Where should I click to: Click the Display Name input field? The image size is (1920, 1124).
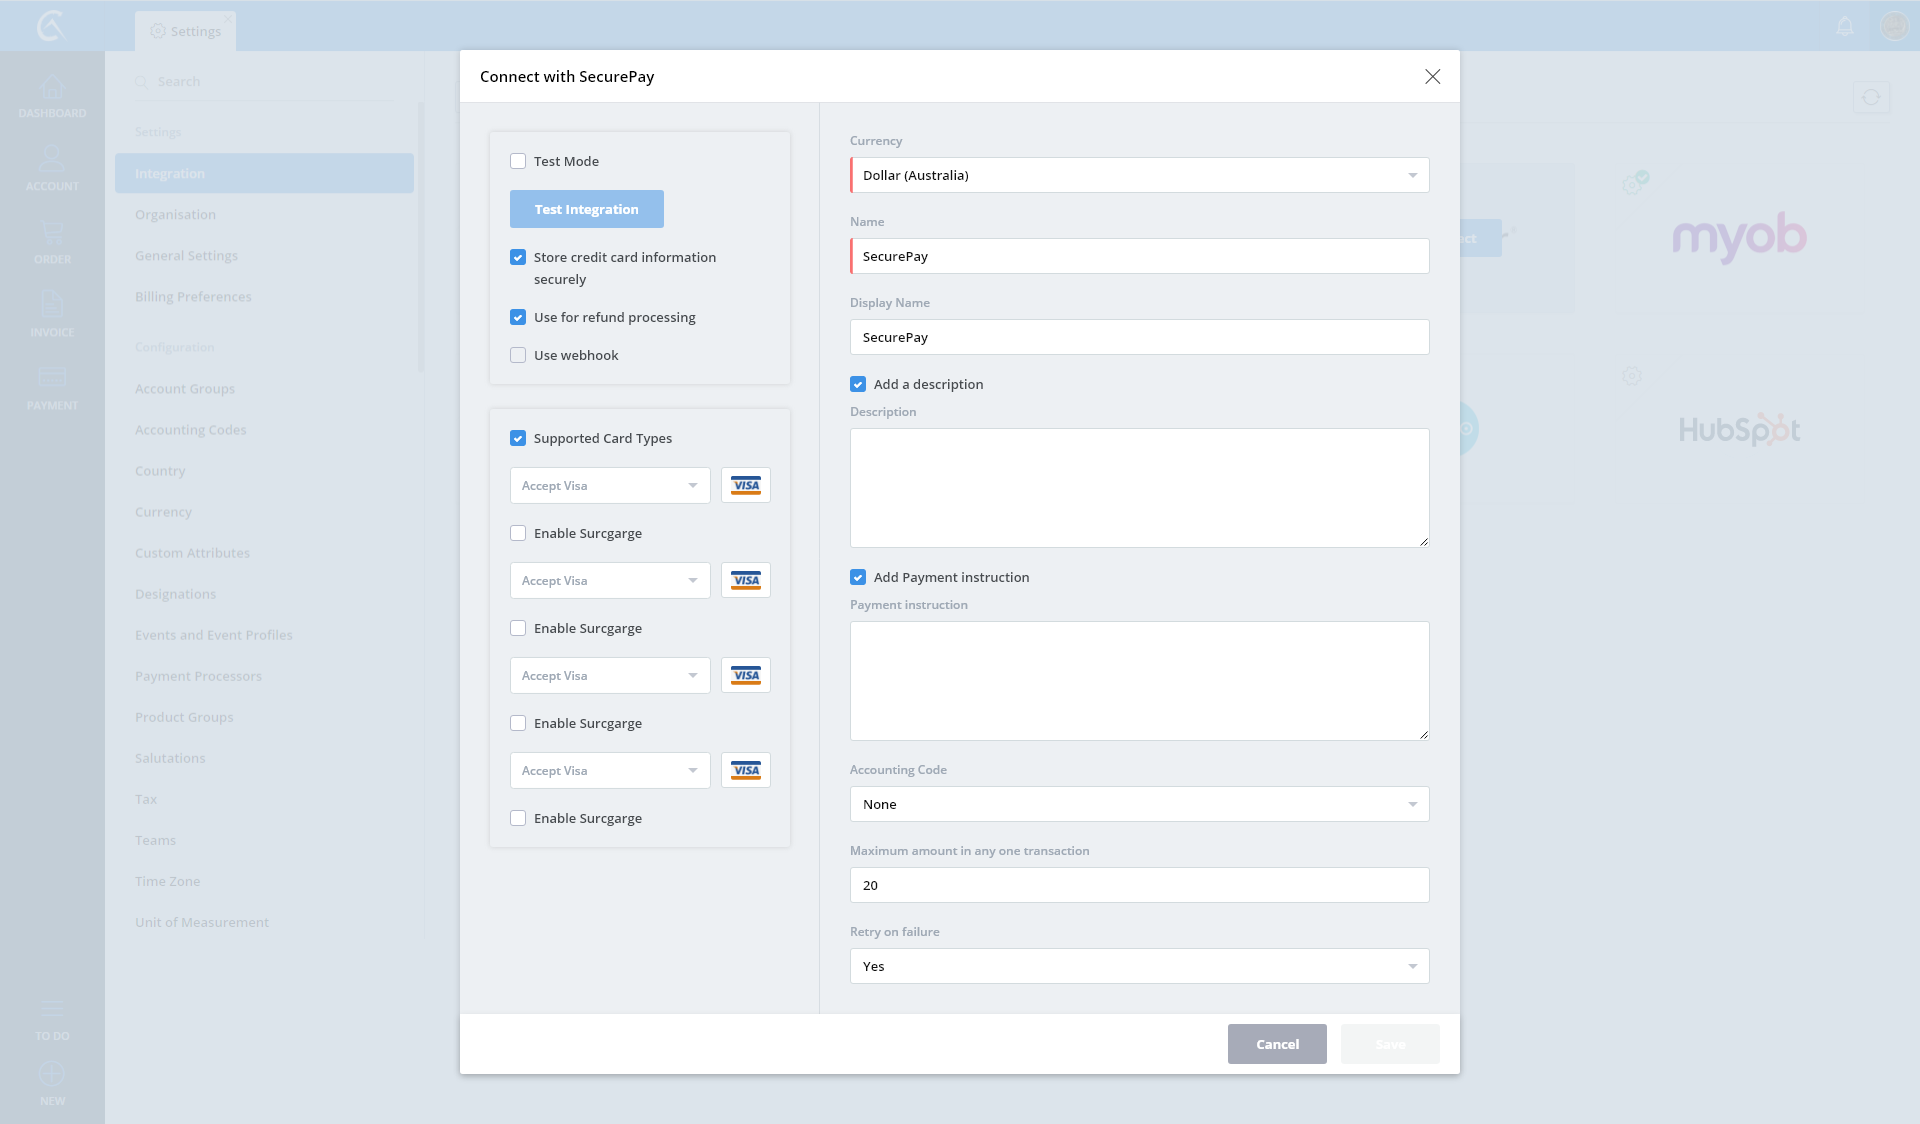(x=1139, y=337)
